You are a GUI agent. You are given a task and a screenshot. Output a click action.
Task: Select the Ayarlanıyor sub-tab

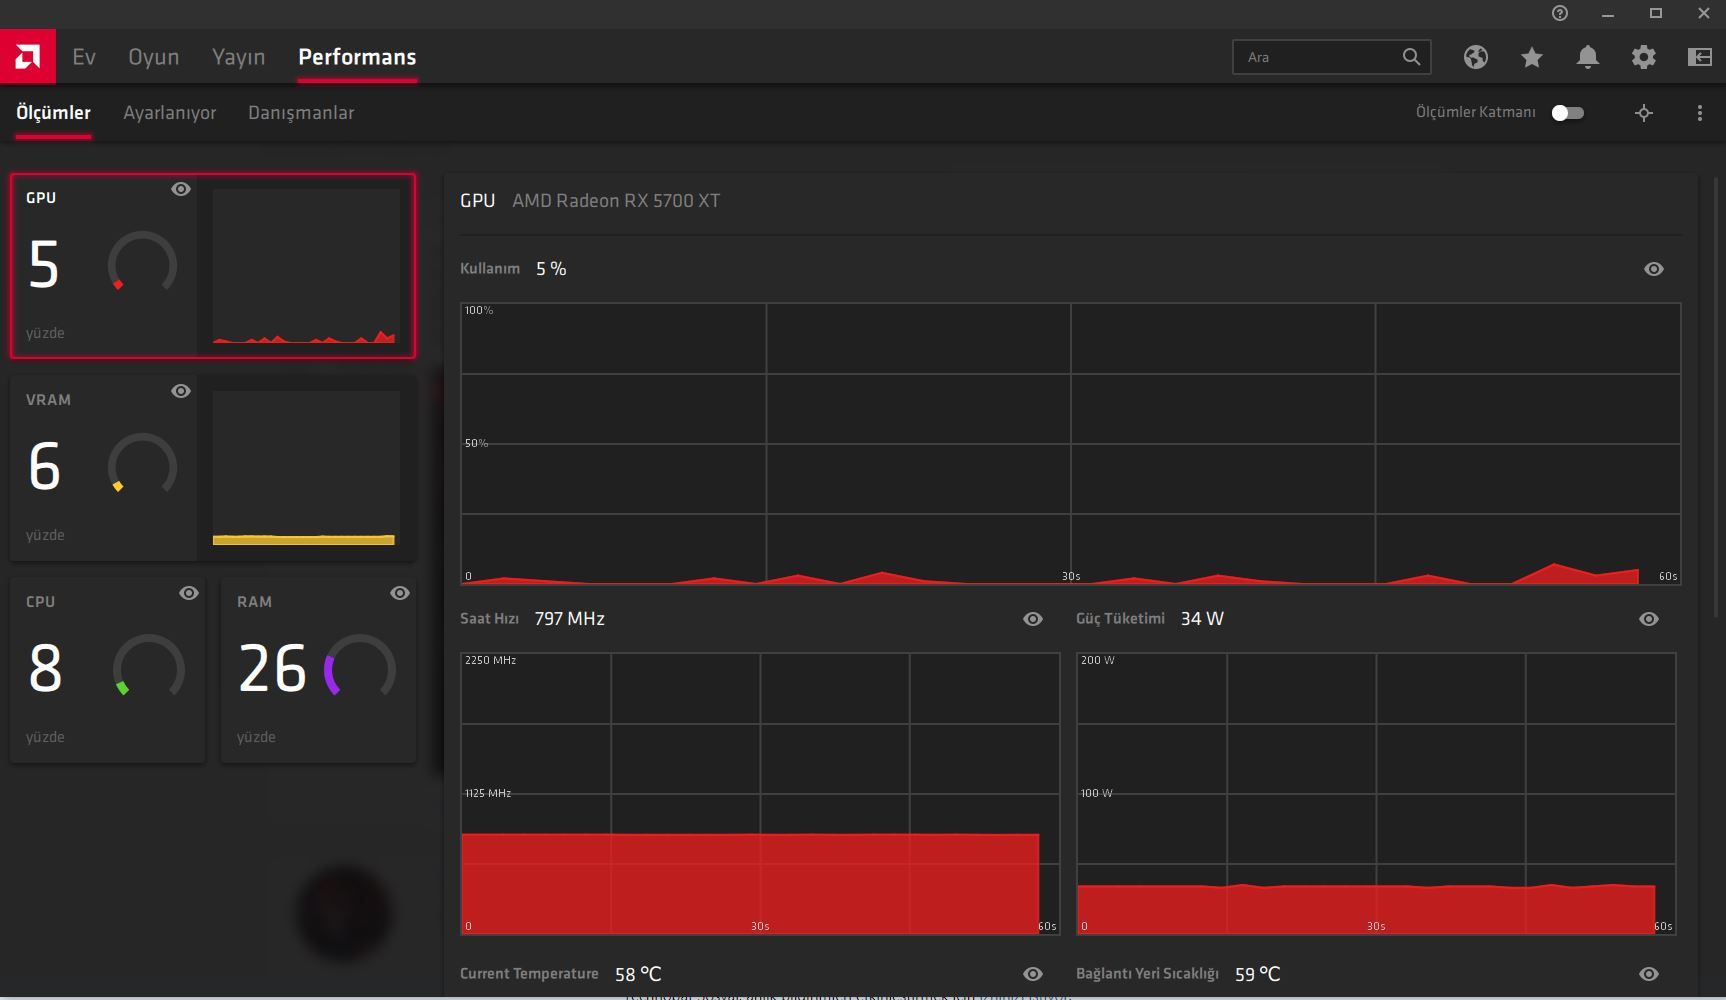[170, 113]
